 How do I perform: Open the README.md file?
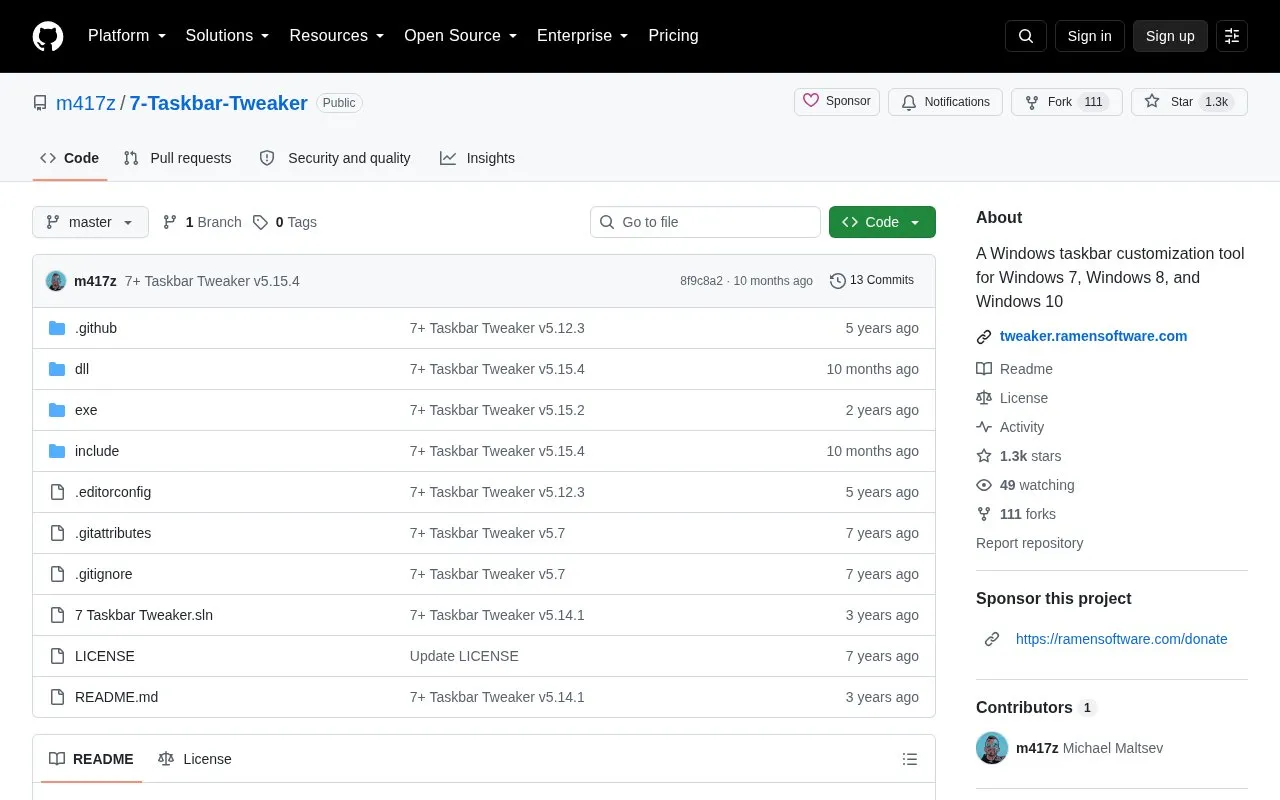pyautogui.click(x=116, y=697)
